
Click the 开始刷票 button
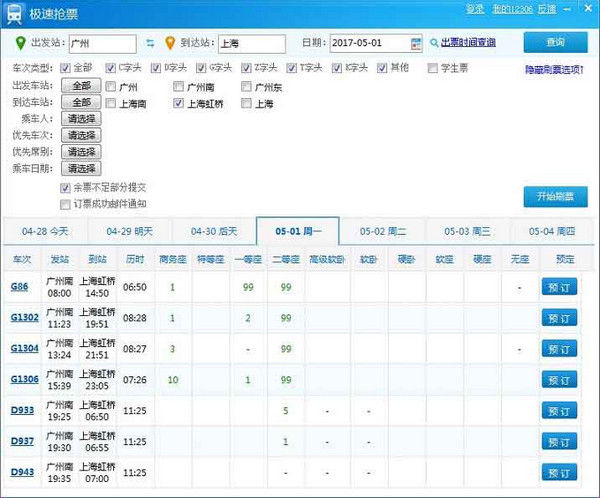point(555,196)
